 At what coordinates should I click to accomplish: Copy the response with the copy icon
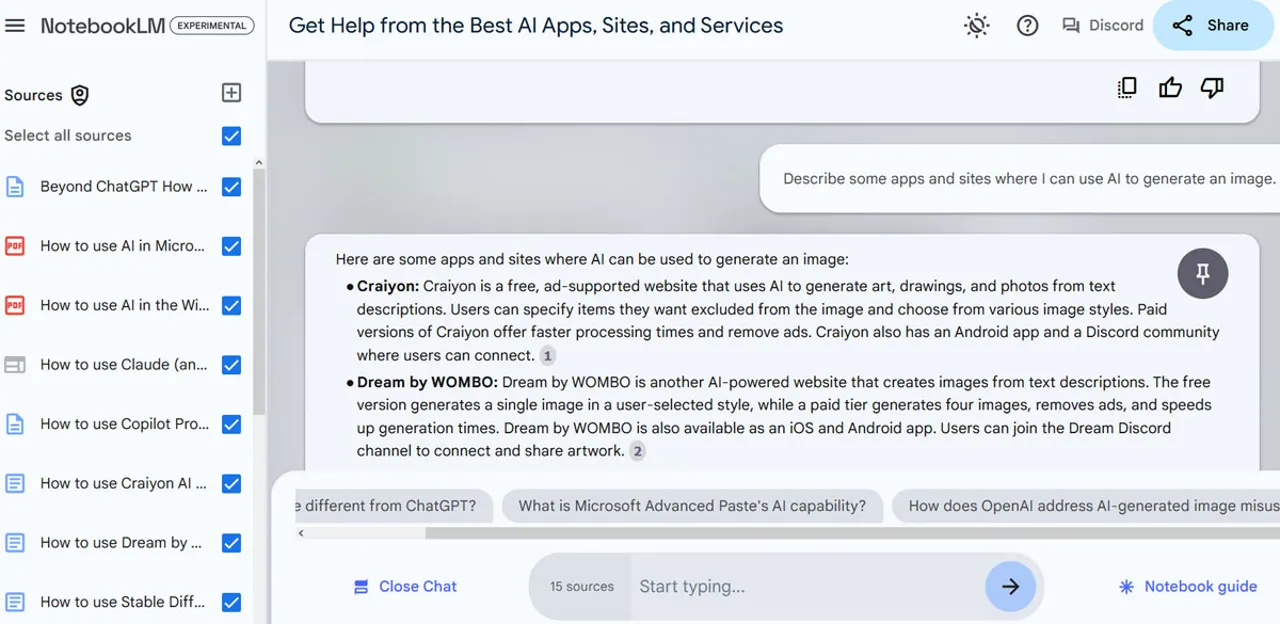(1127, 88)
